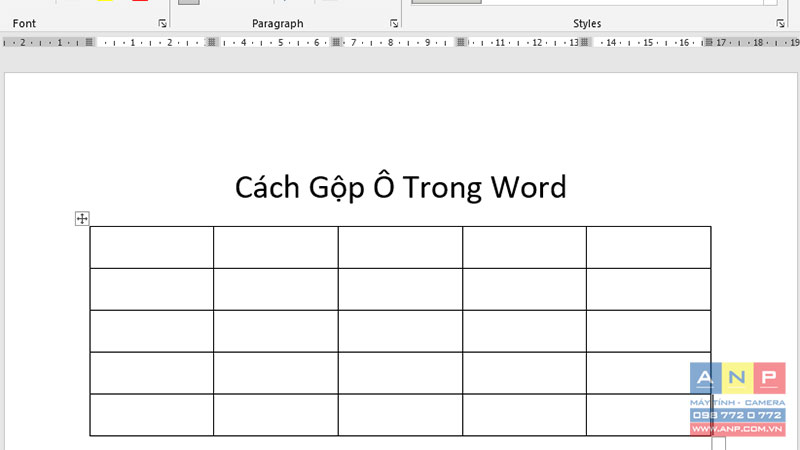Click ruler column marker just after 13

pos(585,42)
